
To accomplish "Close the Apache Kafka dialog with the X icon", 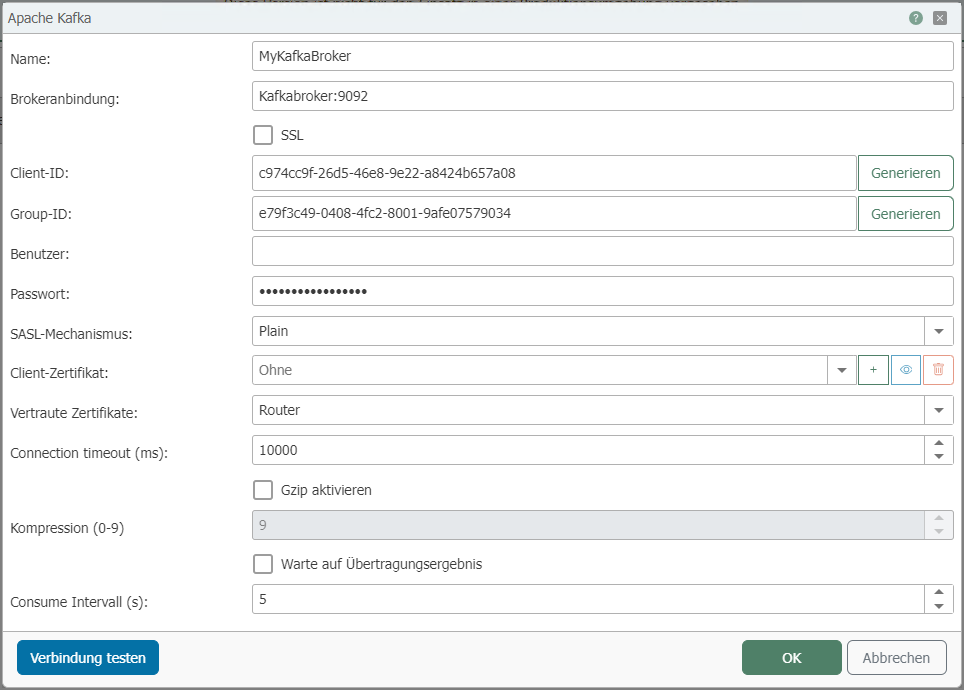I will coord(940,17).
